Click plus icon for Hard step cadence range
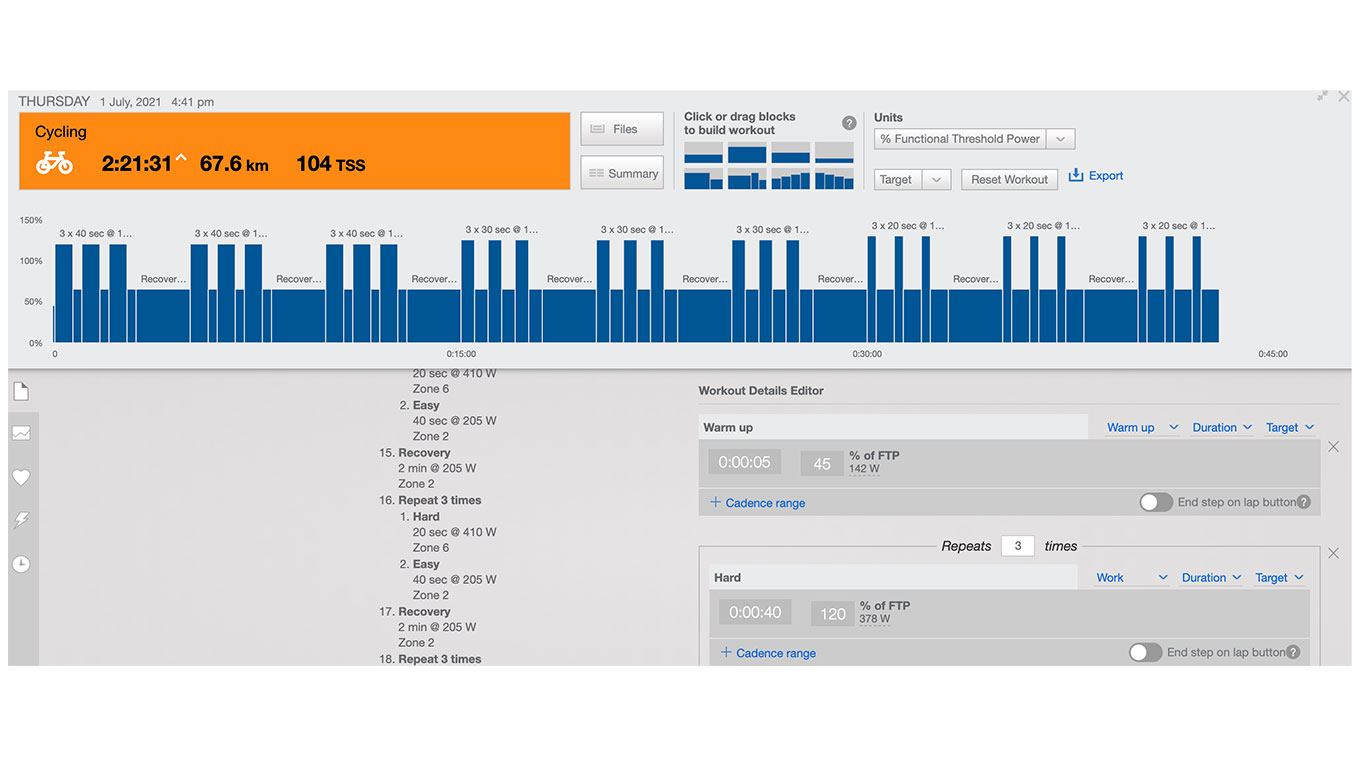 [726, 652]
